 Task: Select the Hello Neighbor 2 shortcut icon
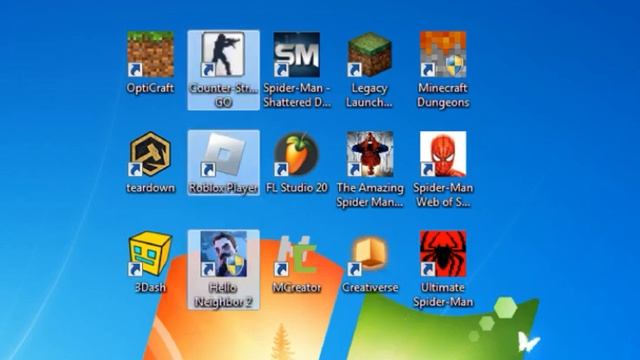pos(223,253)
